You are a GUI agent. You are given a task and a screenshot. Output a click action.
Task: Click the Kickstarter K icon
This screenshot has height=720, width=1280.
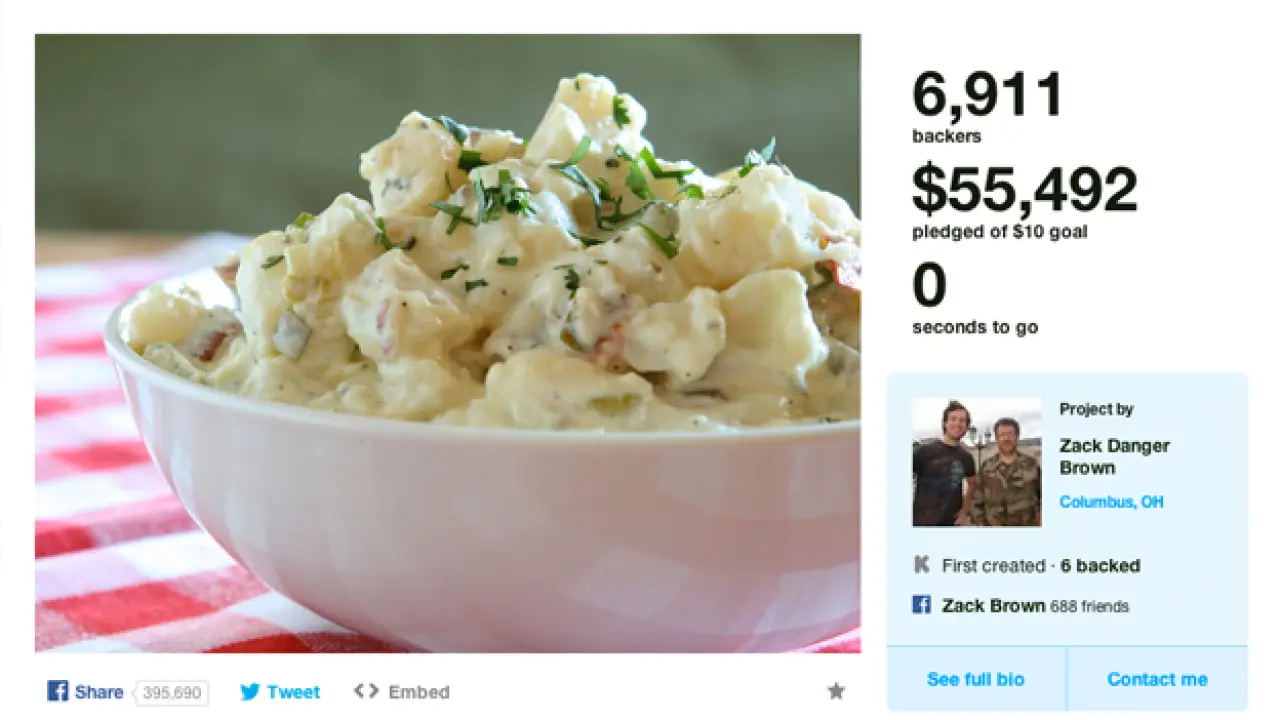point(922,565)
